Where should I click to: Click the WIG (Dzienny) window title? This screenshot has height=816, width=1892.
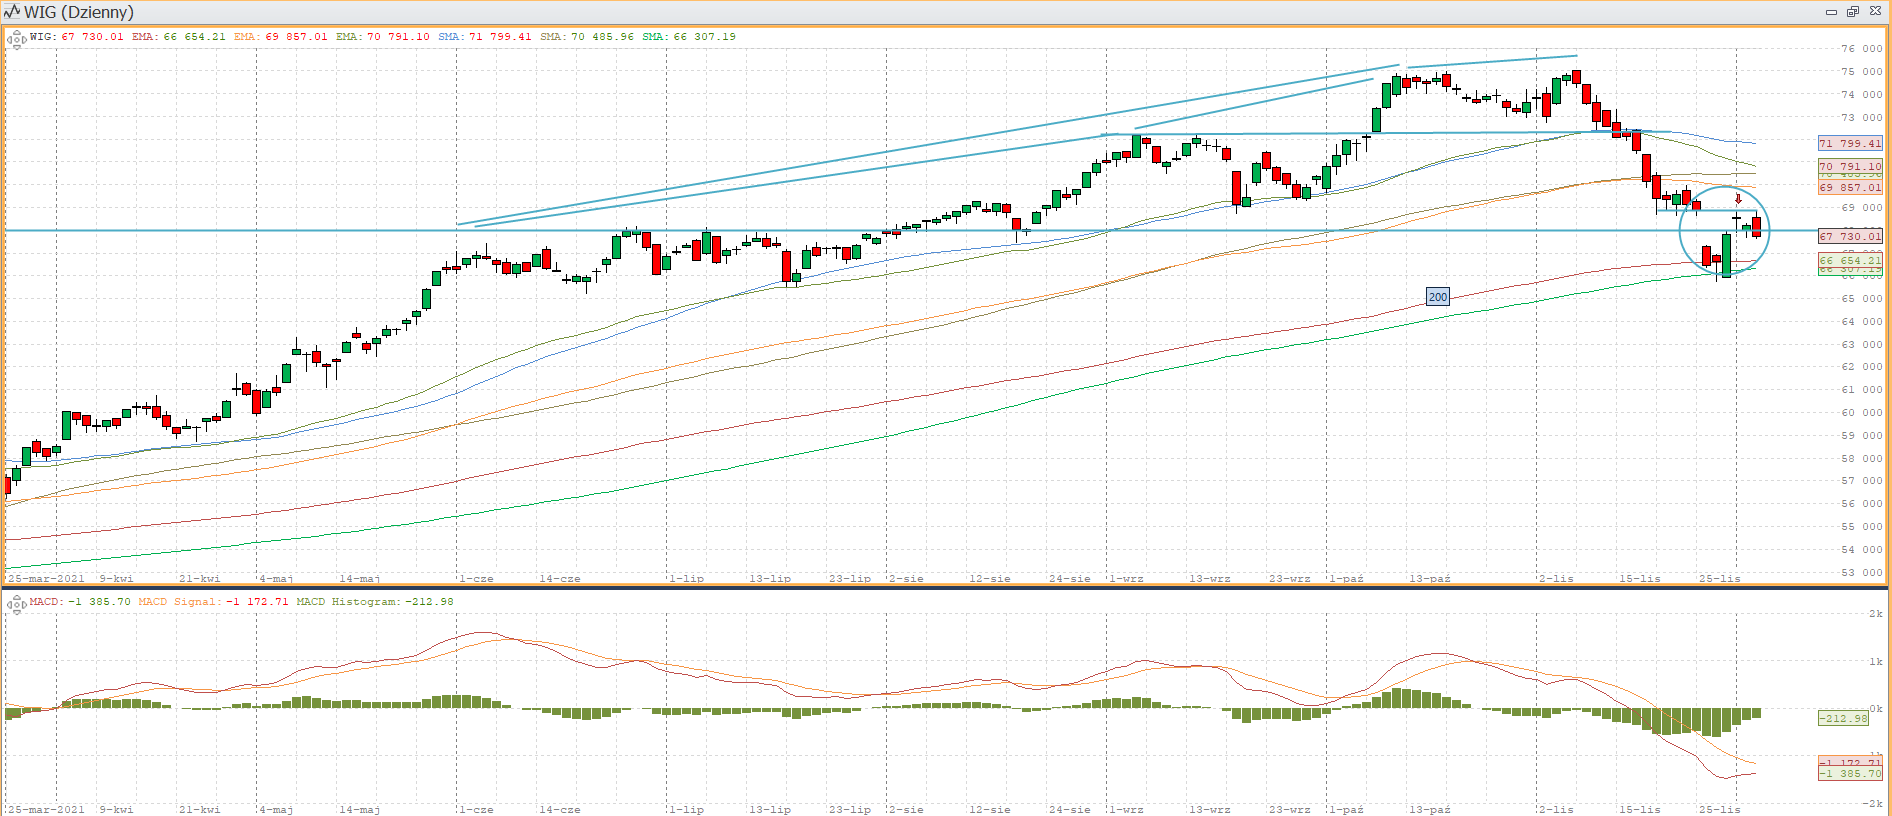click(78, 12)
